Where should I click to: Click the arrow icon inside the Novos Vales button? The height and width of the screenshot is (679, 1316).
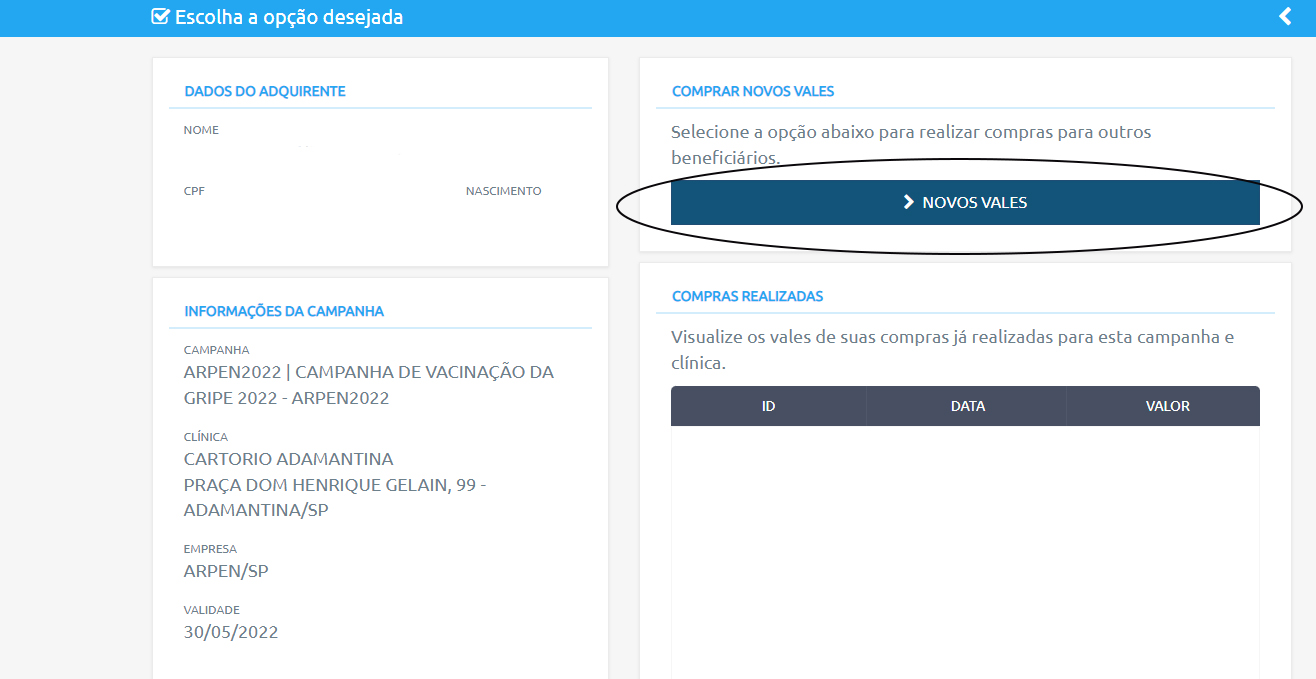[x=908, y=202]
